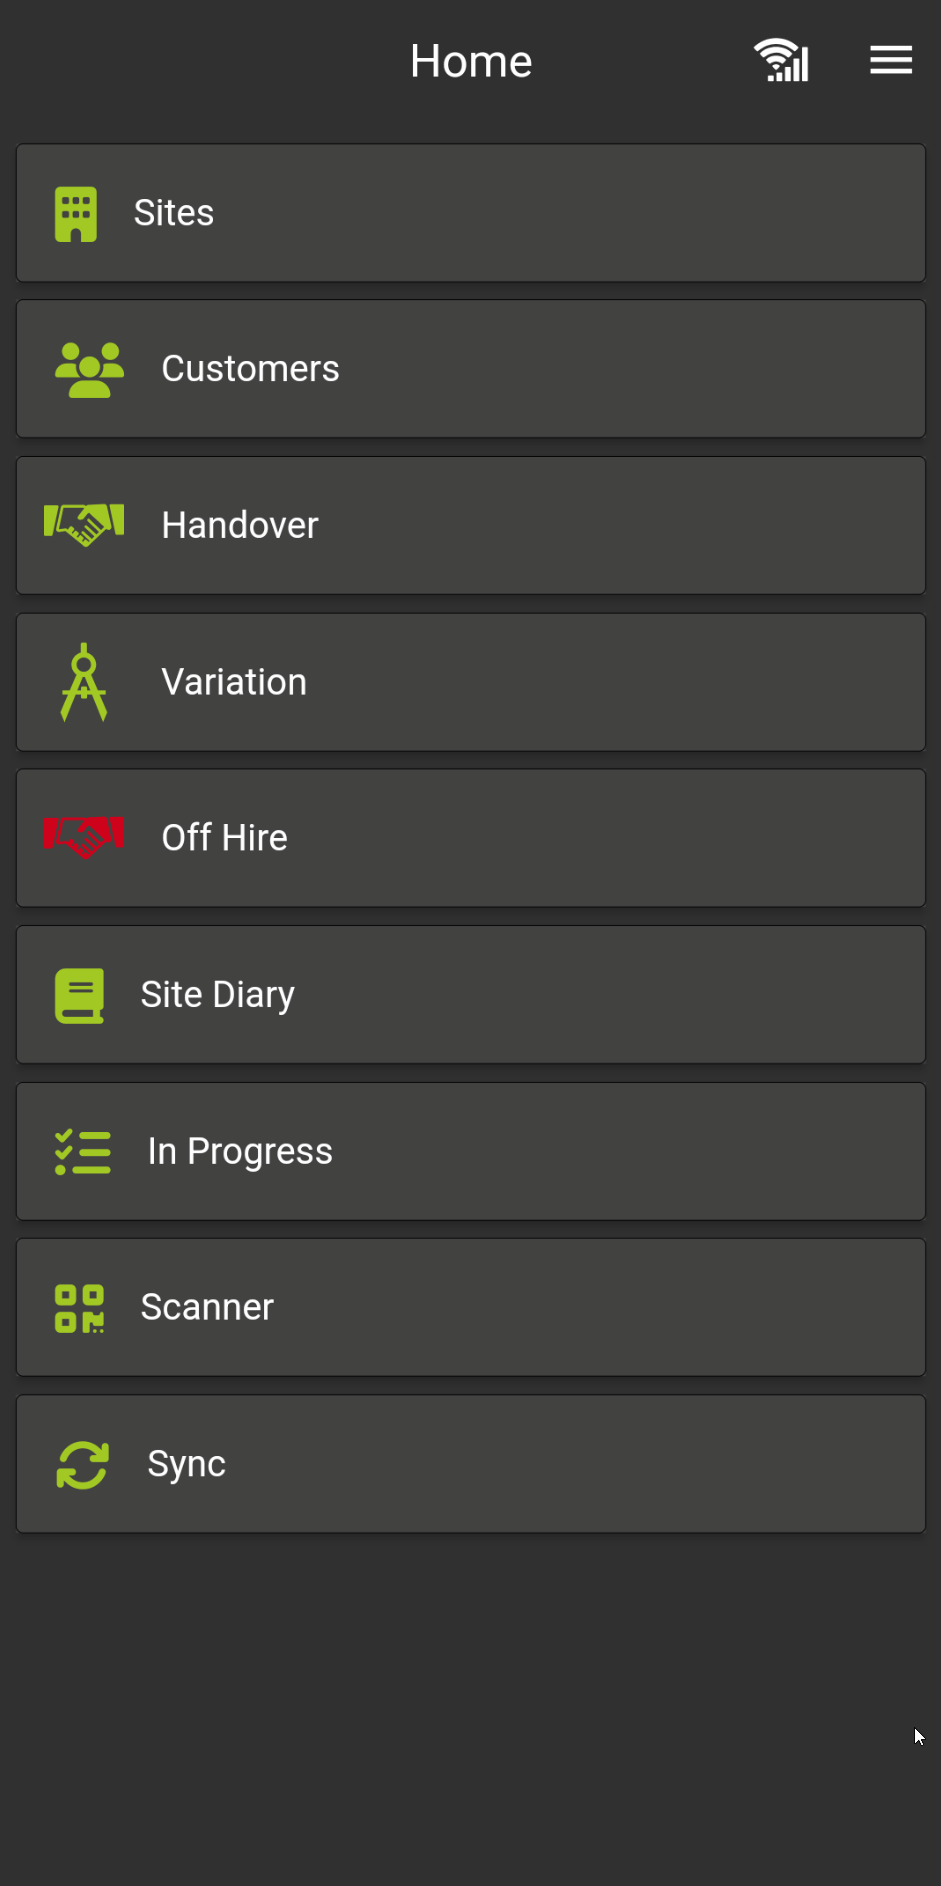Viewport: 941px width, 1886px height.
Task: Open the Site Diary text label
Action: coord(218,995)
